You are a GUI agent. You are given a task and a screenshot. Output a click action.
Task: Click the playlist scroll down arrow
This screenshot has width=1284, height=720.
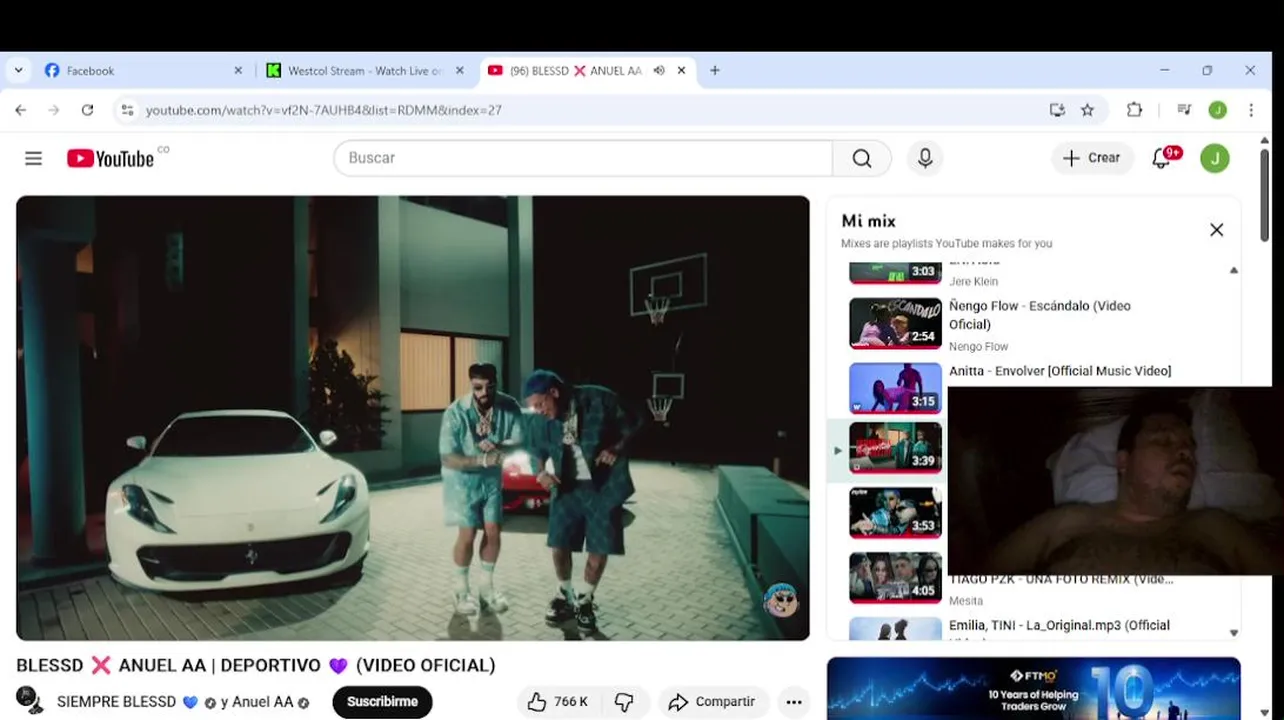coord(1233,633)
